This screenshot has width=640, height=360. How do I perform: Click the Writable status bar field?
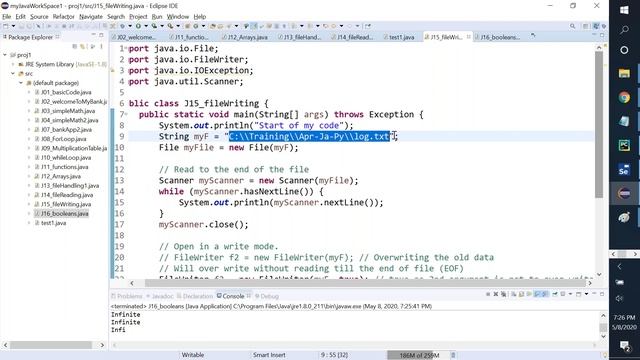click(x=193, y=355)
